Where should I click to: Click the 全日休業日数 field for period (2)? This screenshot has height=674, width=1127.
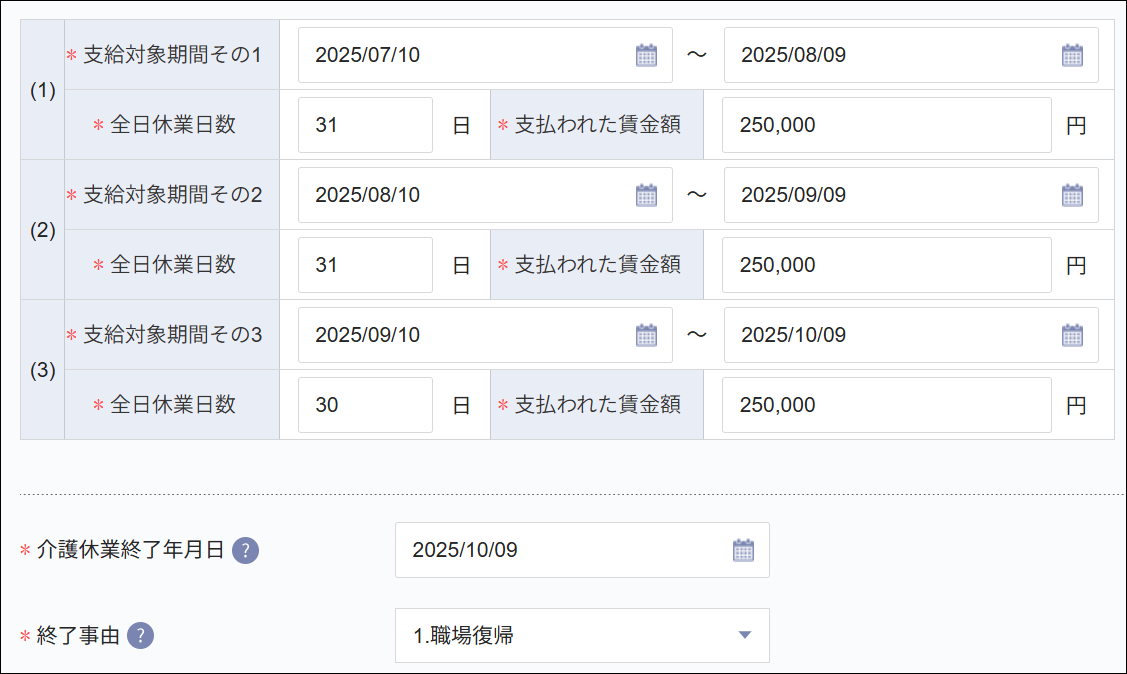coord(365,264)
